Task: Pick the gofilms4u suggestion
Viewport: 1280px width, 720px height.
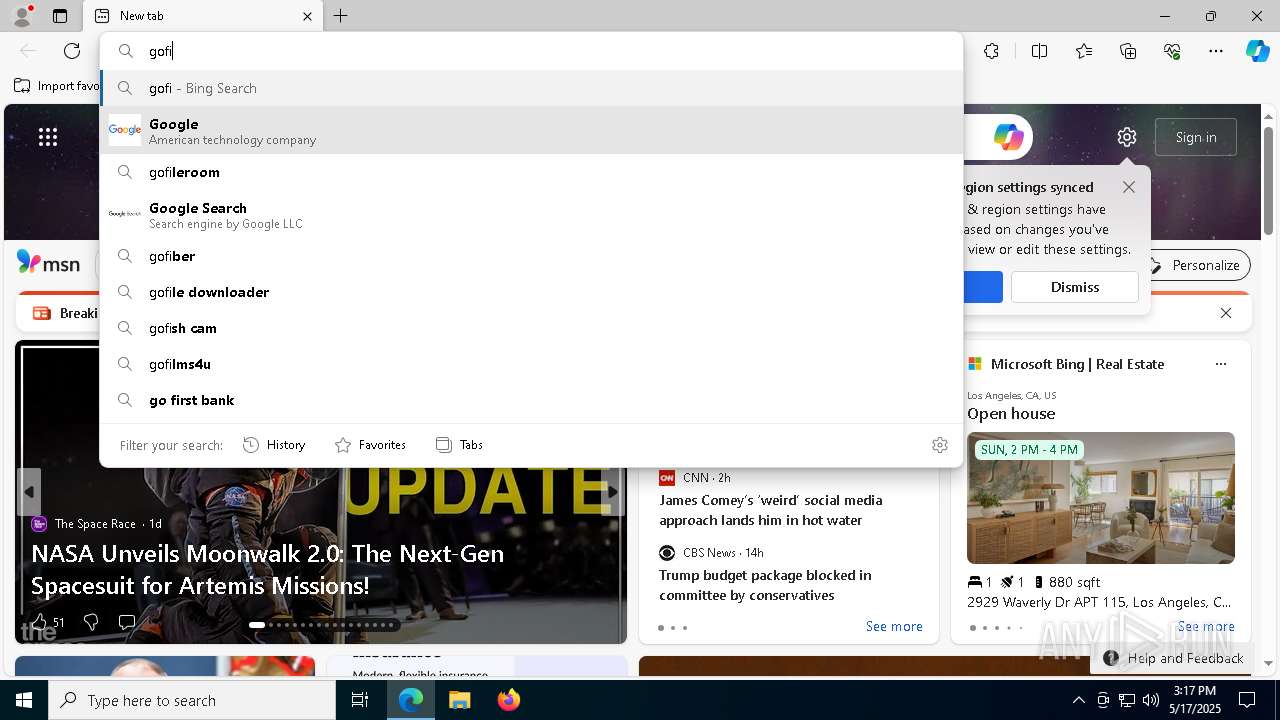Action: (532, 364)
